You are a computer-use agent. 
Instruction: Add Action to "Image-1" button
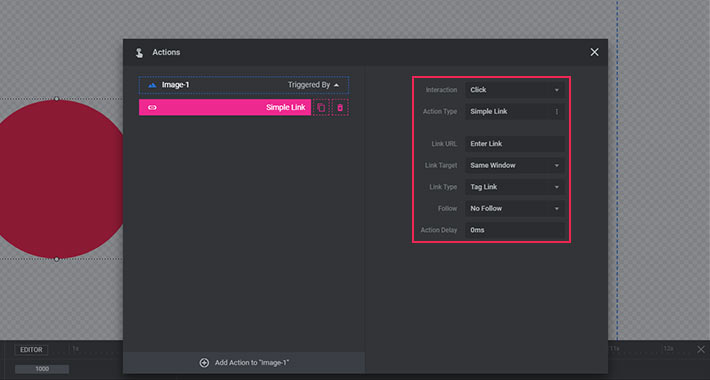244,363
